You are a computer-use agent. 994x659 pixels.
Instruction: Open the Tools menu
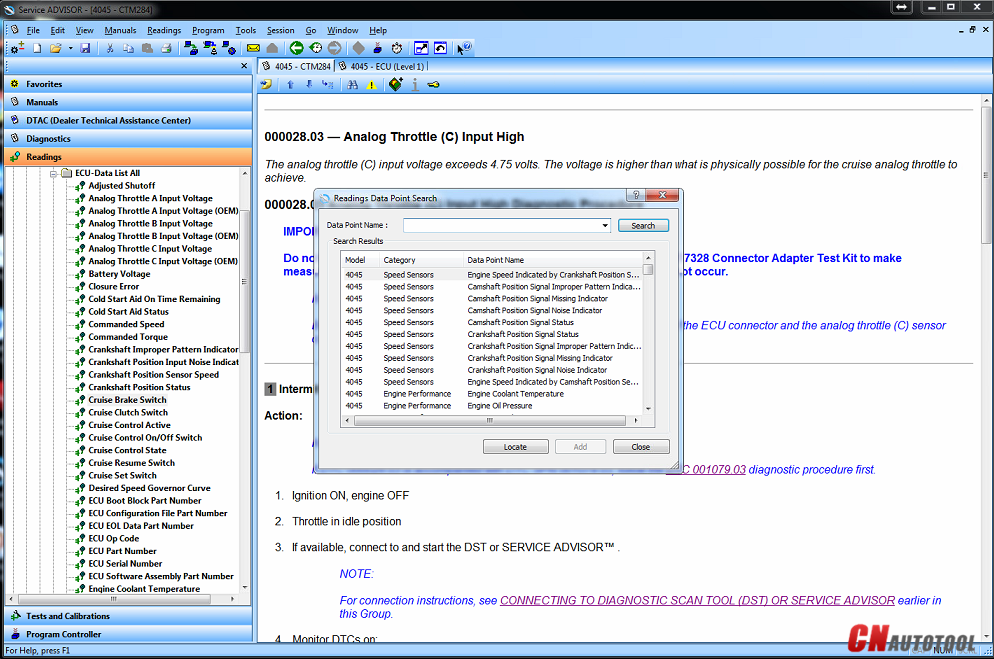click(246, 30)
